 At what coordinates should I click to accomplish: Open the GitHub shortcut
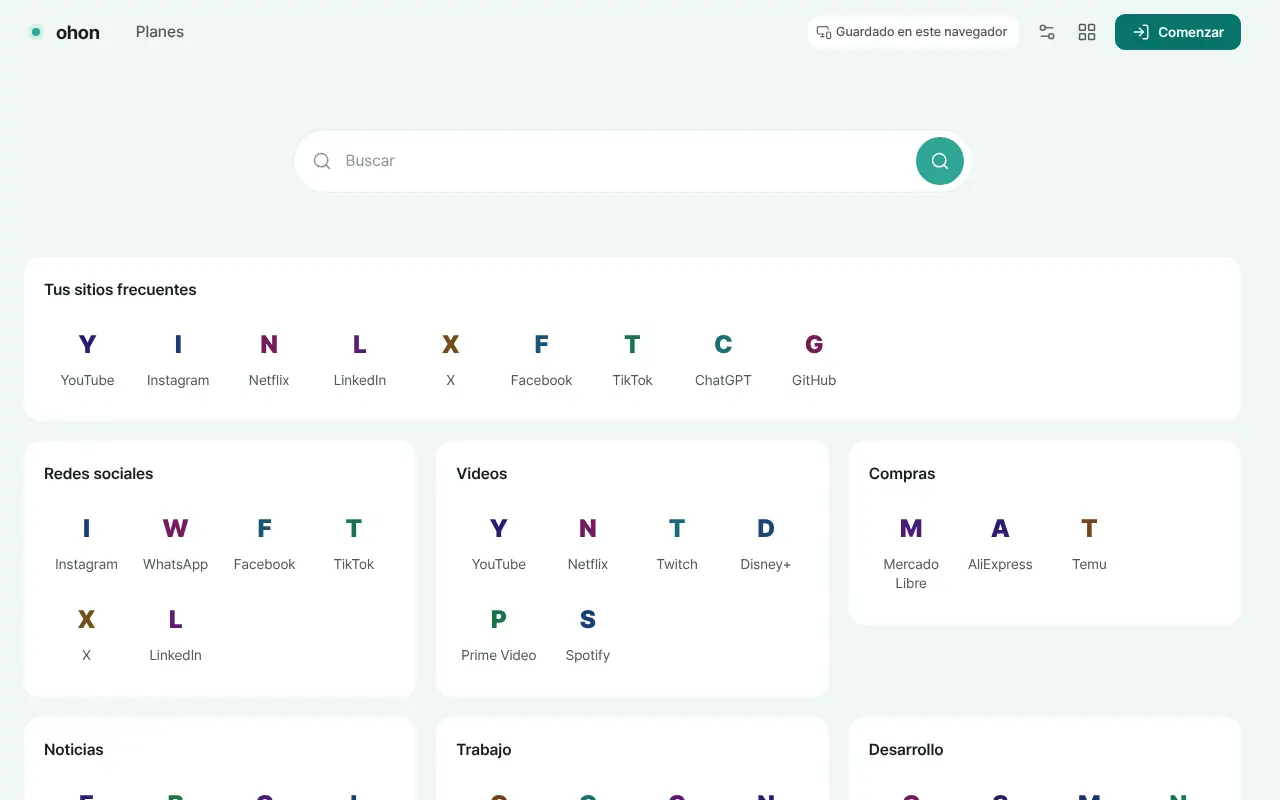click(814, 359)
